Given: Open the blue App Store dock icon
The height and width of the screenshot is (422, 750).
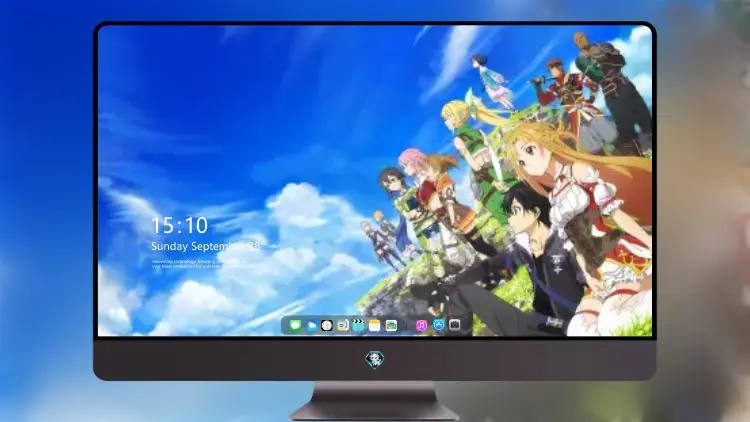Looking at the screenshot, I should (x=439, y=325).
